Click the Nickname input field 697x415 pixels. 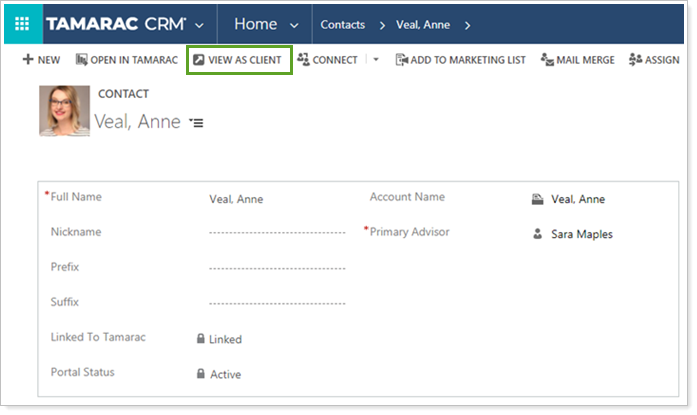tap(277, 233)
